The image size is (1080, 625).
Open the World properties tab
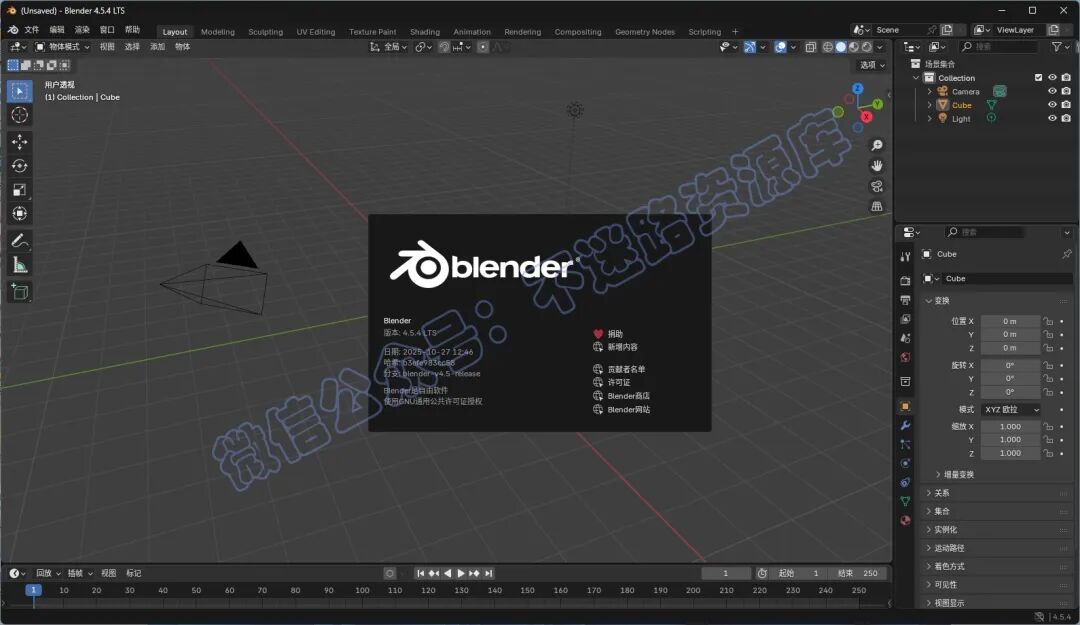905,358
